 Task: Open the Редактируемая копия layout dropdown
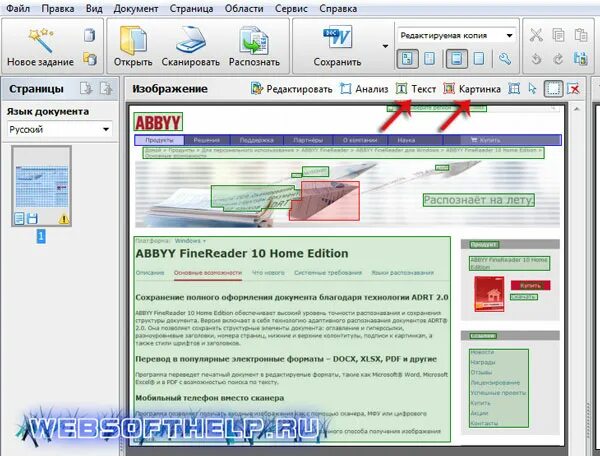[x=457, y=36]
